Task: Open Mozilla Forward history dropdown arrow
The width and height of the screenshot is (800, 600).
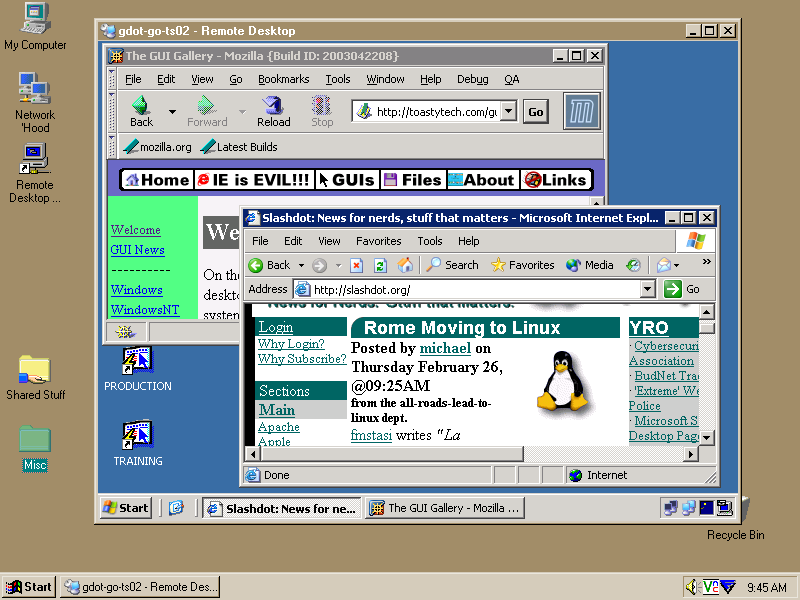Action: [242, 112]
